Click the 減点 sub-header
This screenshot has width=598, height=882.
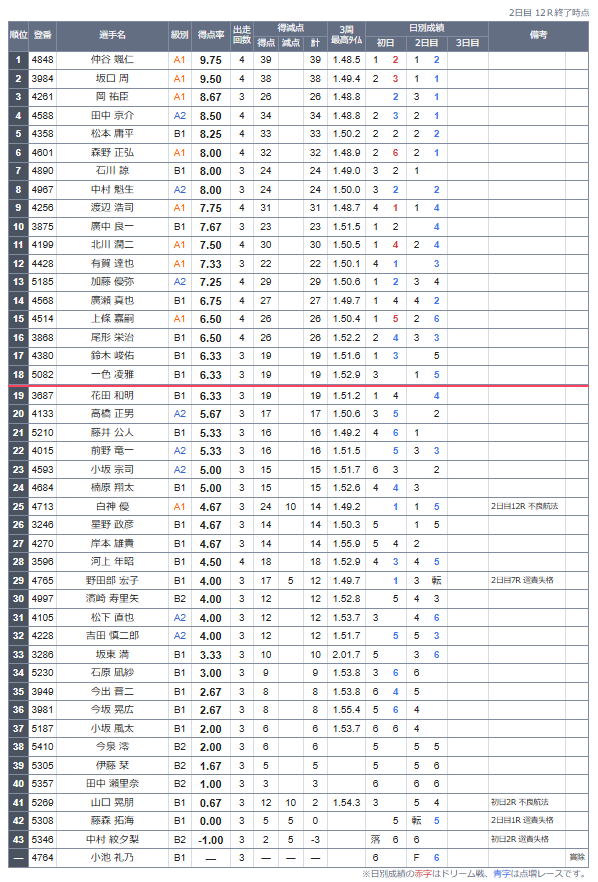coord(290,43)
